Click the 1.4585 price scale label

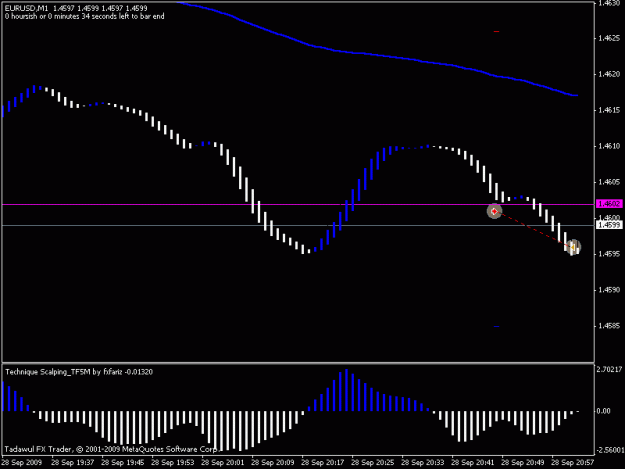tap(609, 326)
